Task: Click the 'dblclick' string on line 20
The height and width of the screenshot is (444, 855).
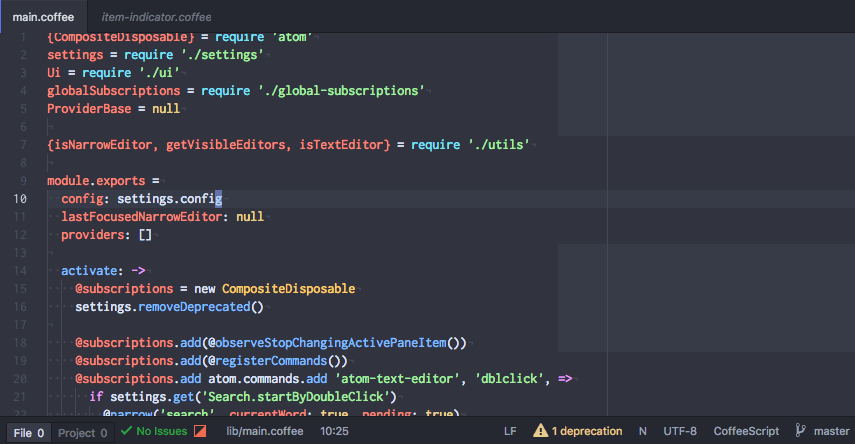Action: [x=509, y=379]
